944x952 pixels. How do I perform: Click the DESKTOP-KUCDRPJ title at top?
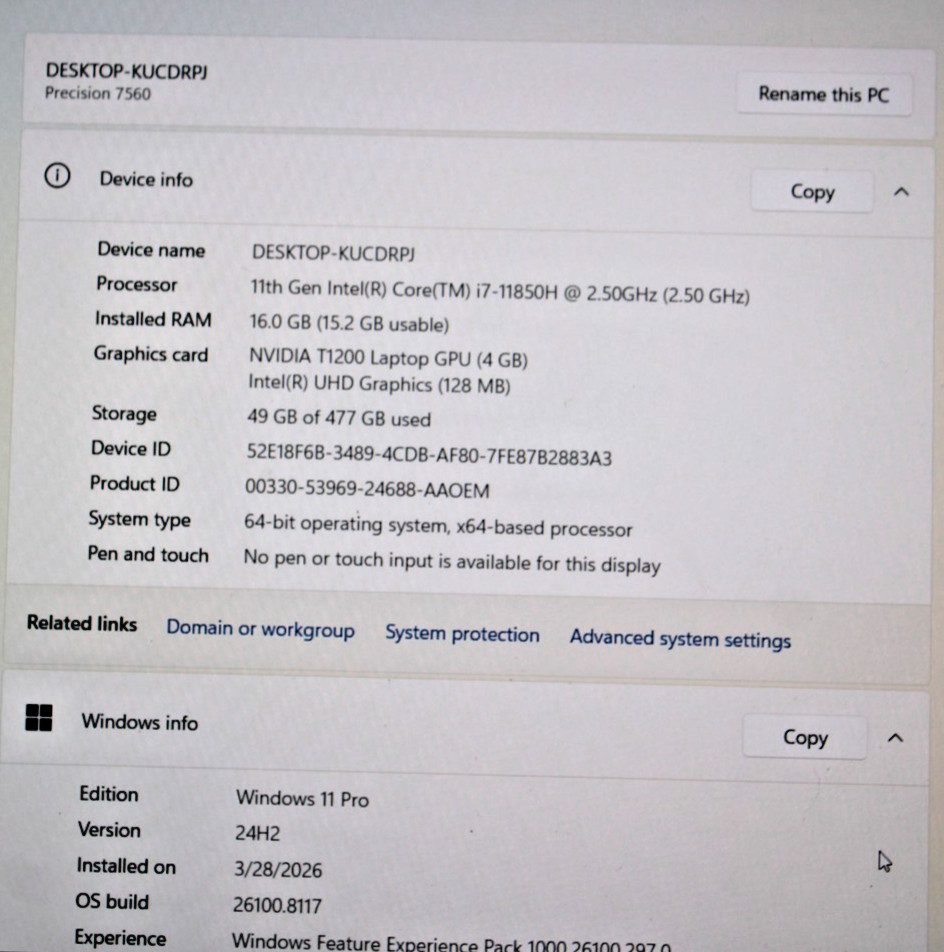pos(126,71)
